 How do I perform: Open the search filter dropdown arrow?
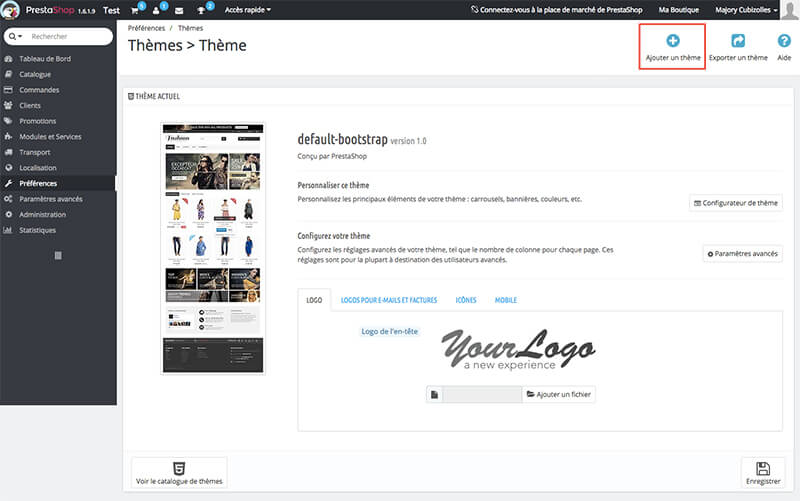point(15,36)
